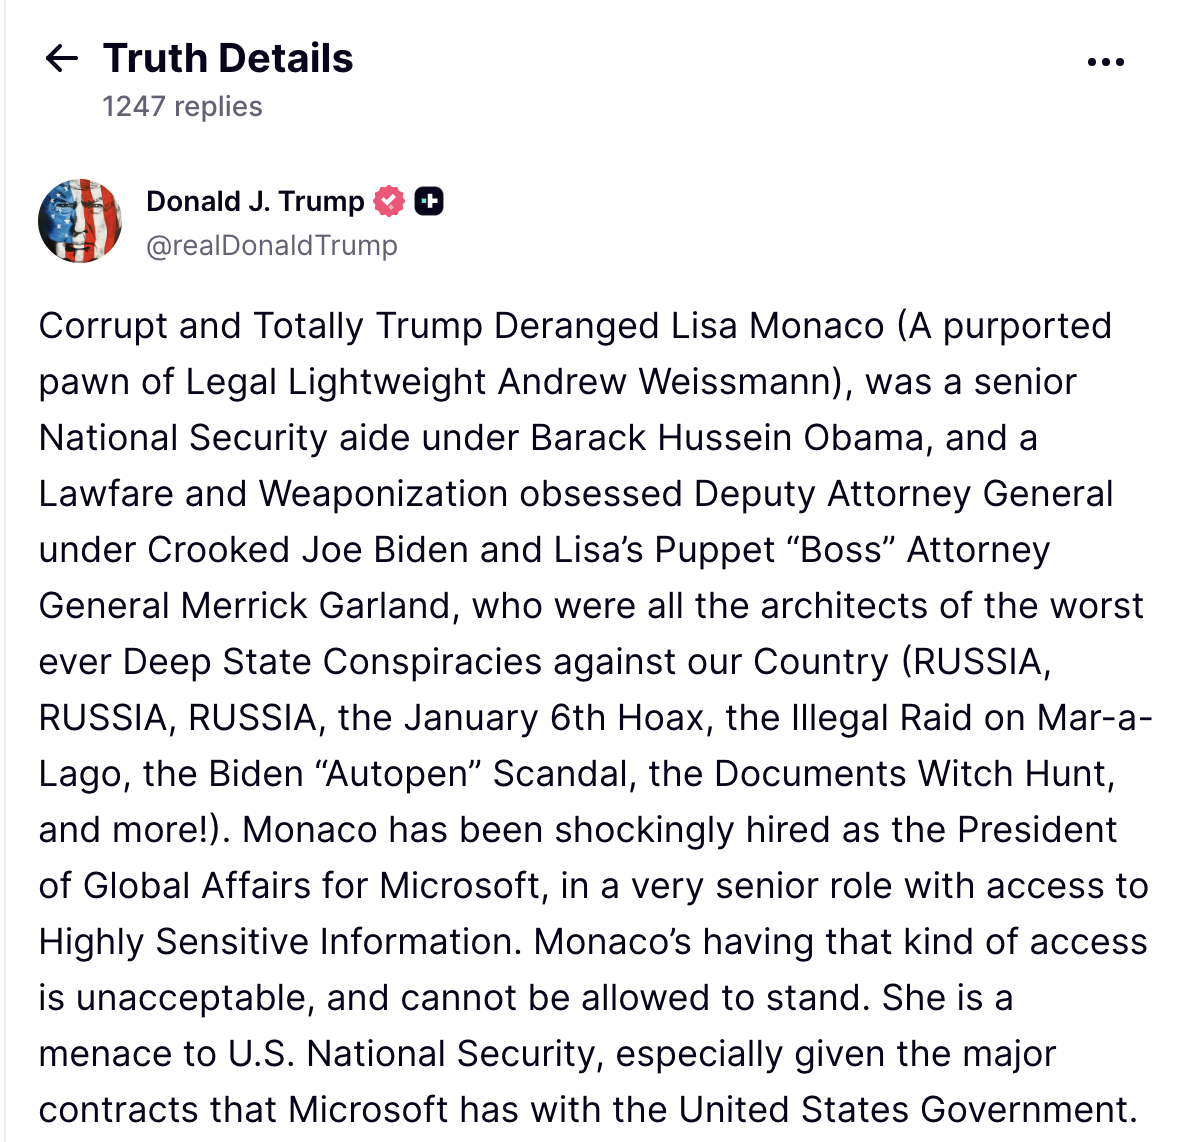Click the red verified badge beside Trump's name
Viewport: 1182px width, 1142px height.
[390, 200]
